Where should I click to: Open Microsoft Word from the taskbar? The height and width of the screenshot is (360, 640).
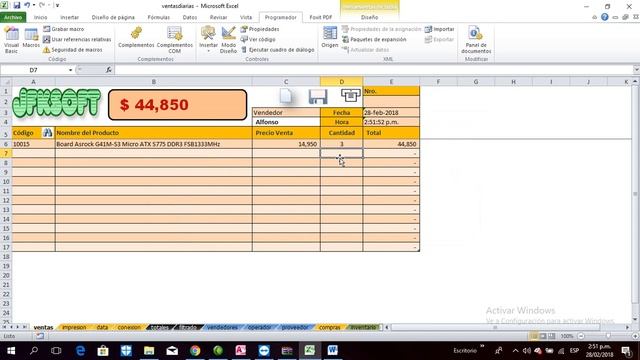click(332, 350)
